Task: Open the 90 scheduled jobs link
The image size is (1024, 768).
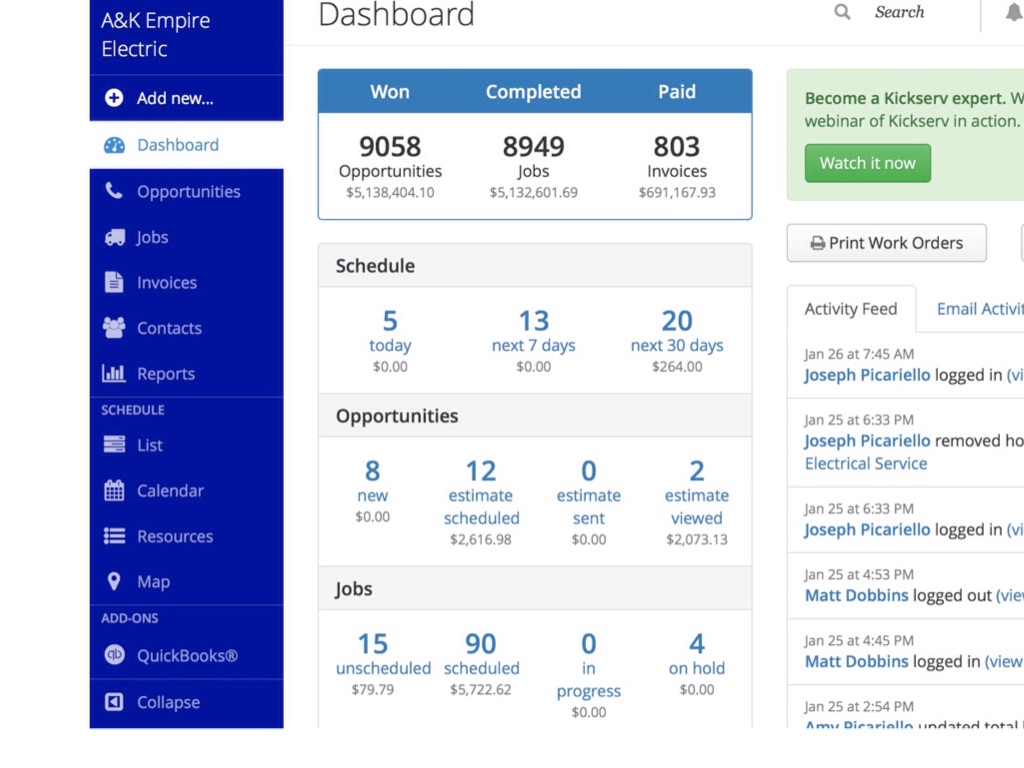Action: pyautogui.click(x=481, y=655)
